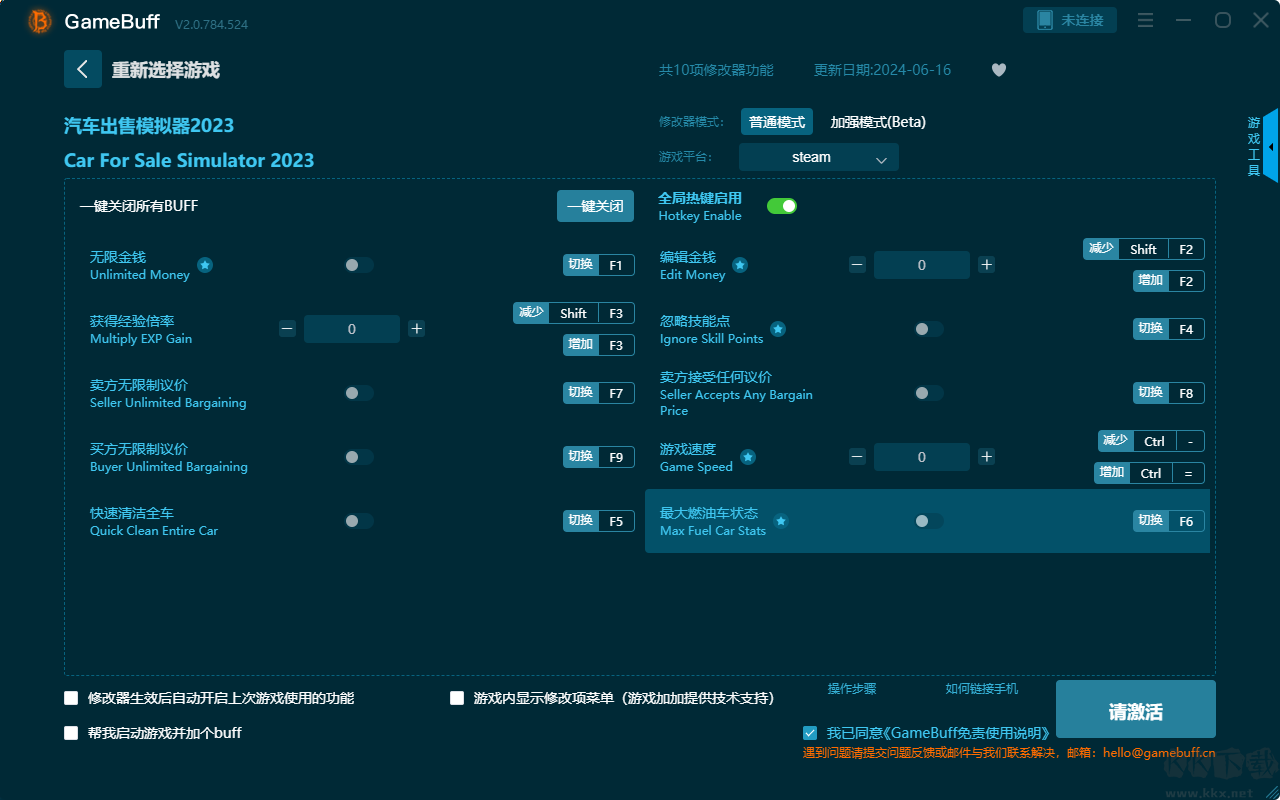Click 增加 Ctrl = hotkey for Game Speed

[x=1149, y=473]
